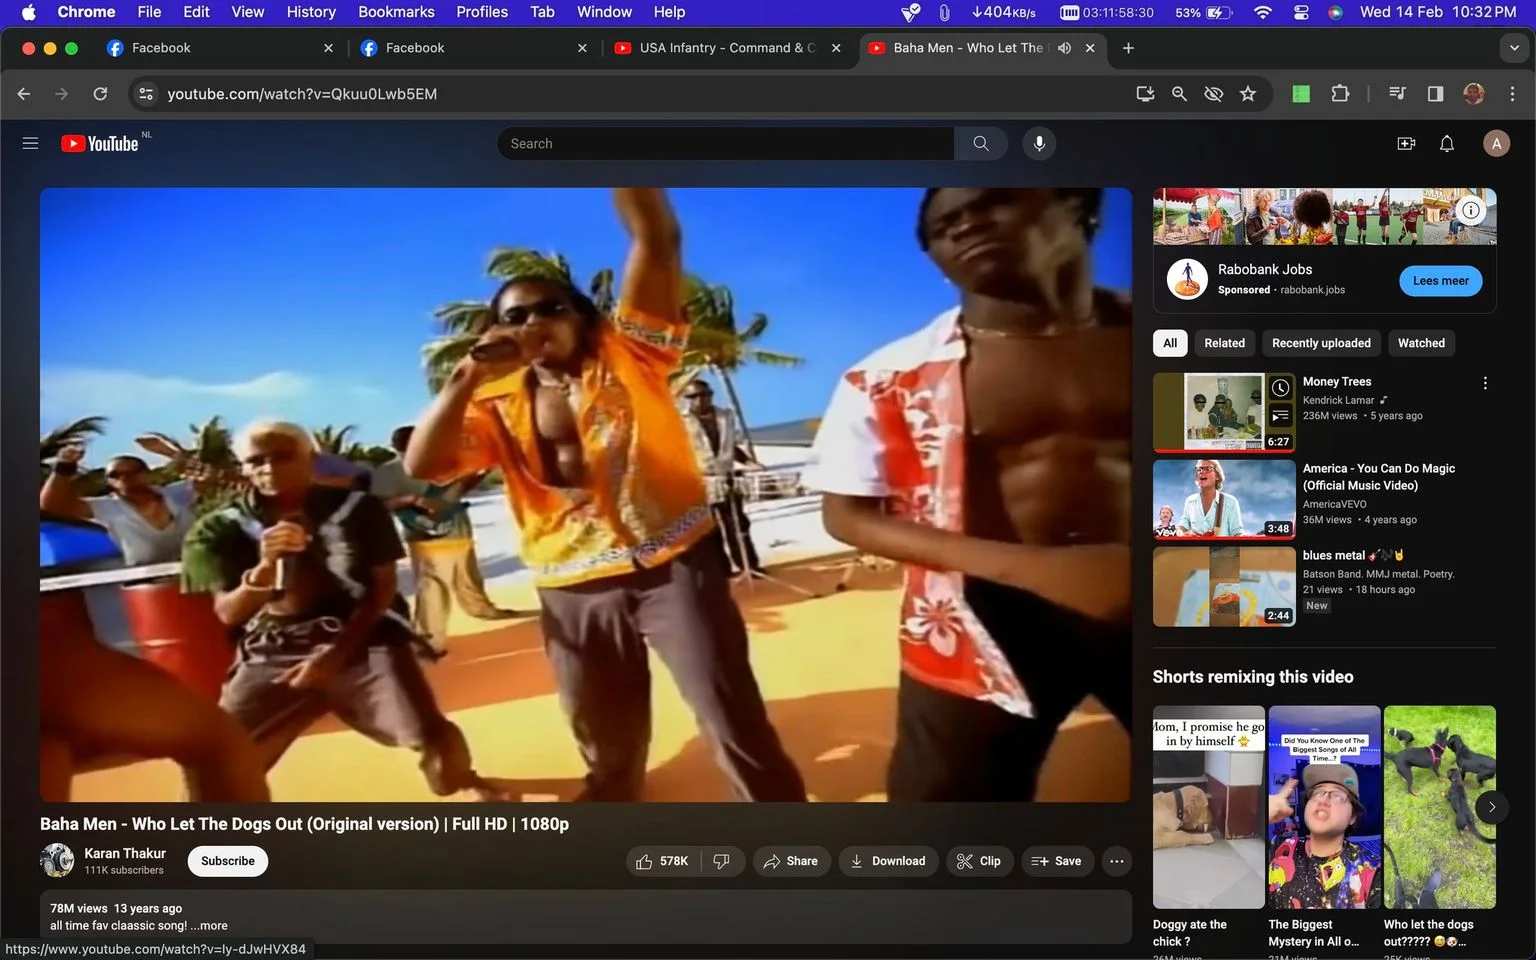Open Money Trees video thumbnail
Screen dimensions: 1536x960
(x=1224, y=413)
